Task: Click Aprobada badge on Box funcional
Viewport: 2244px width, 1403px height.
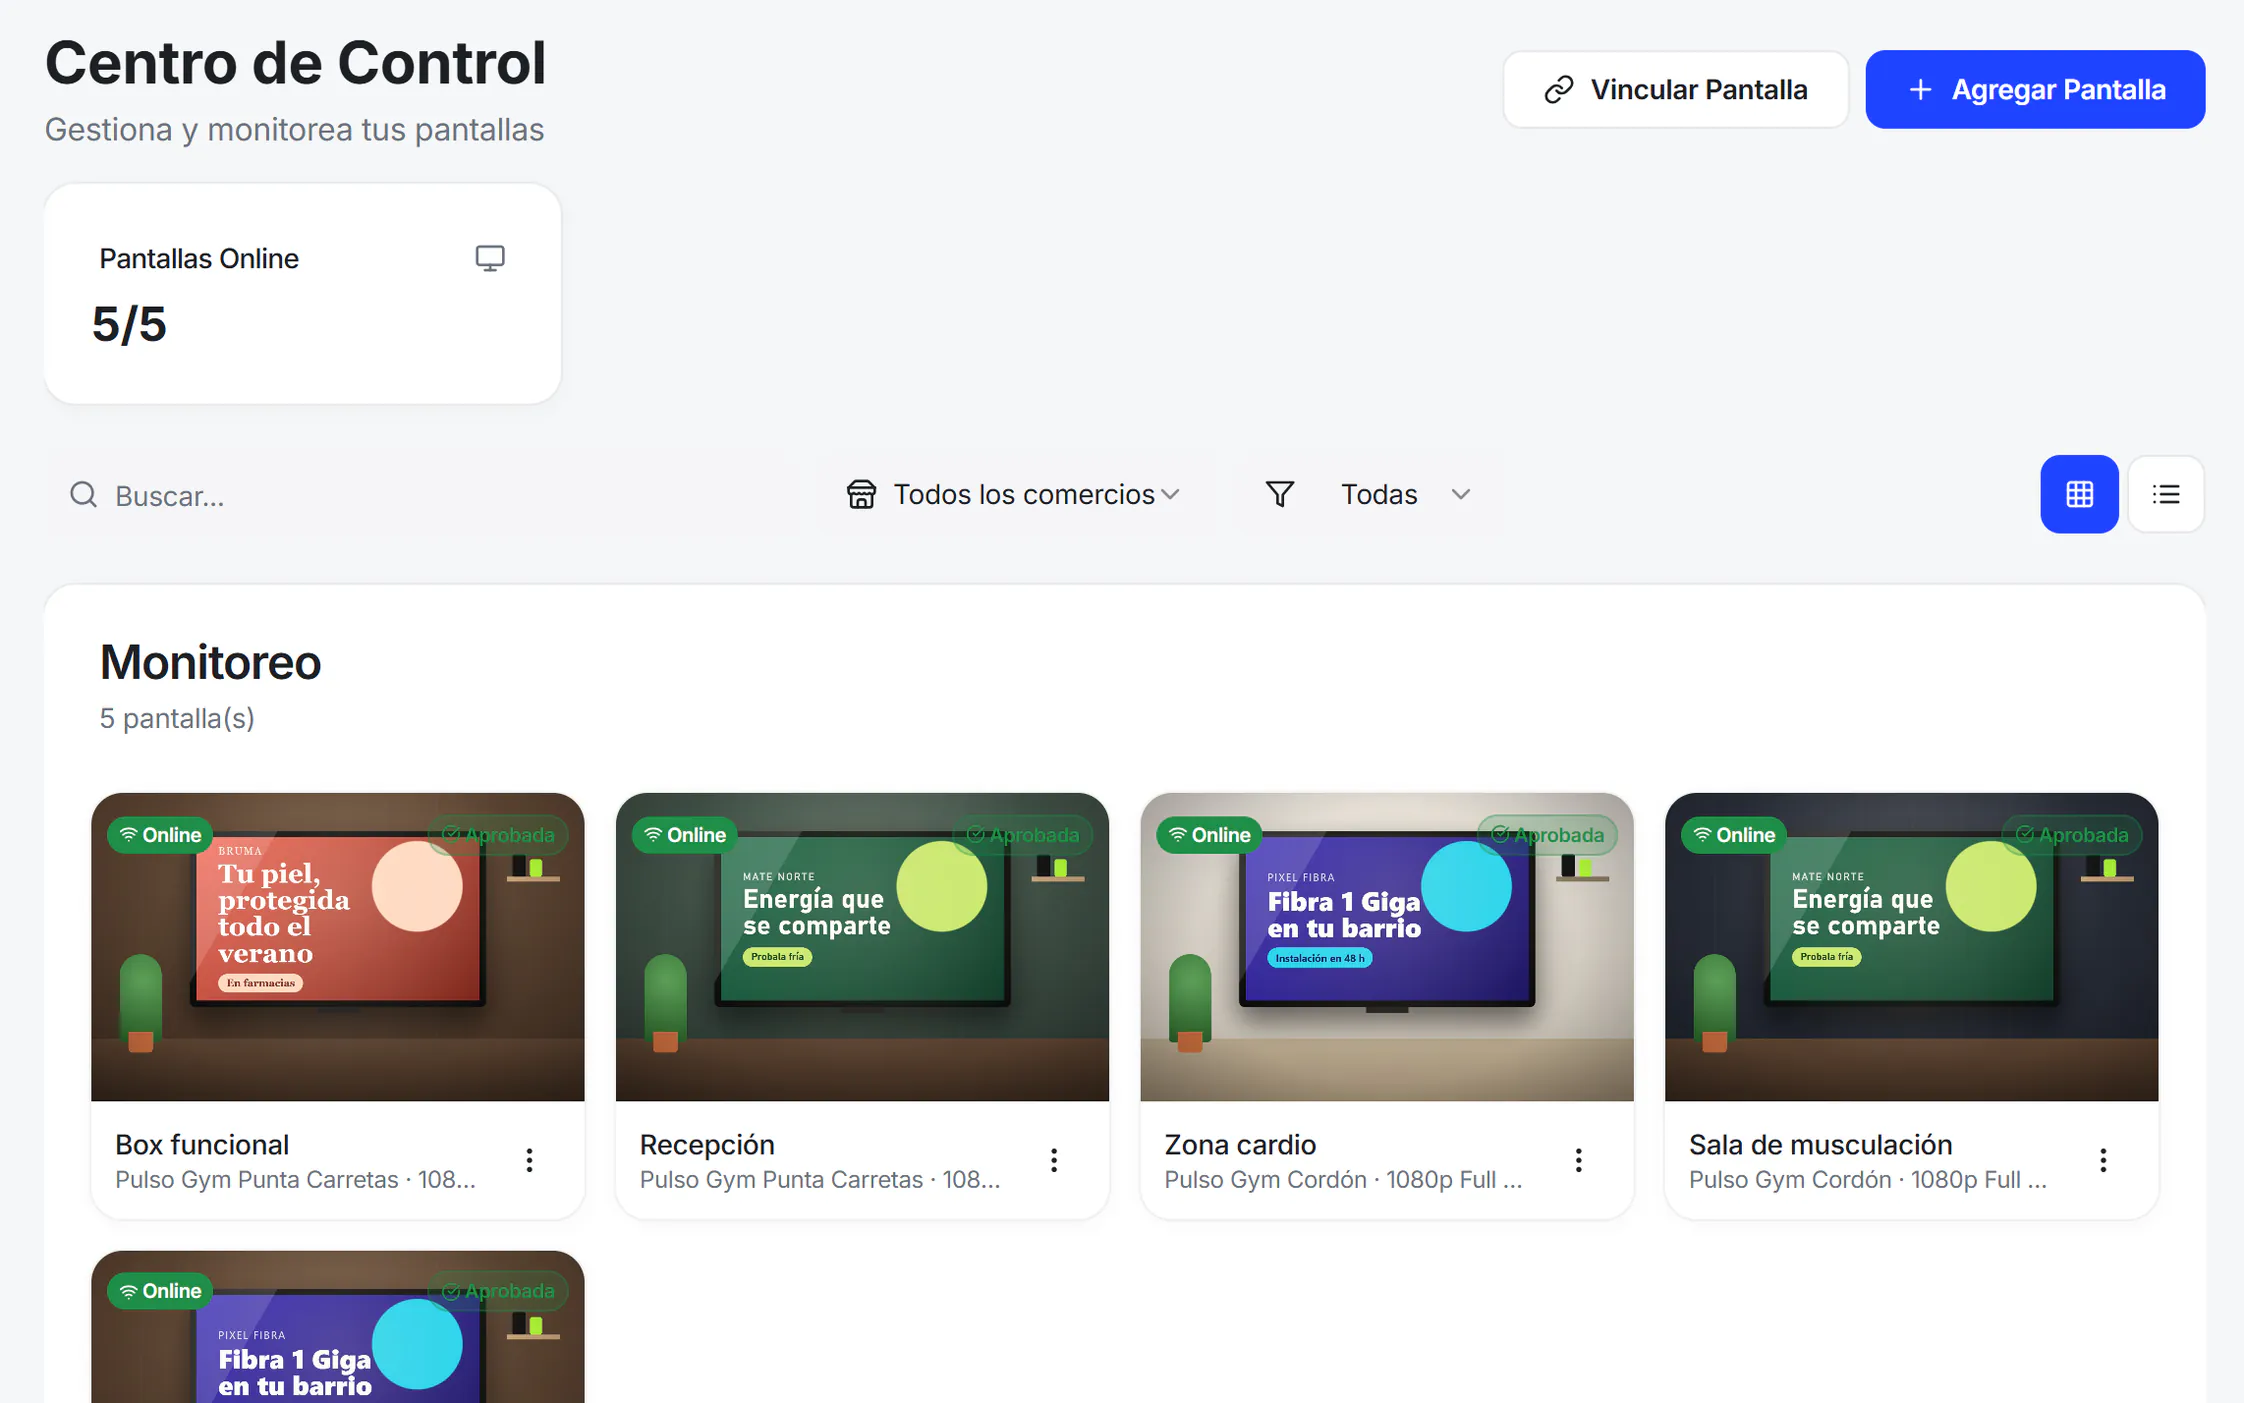Action: pyautogui.click(x=498, y=834)
